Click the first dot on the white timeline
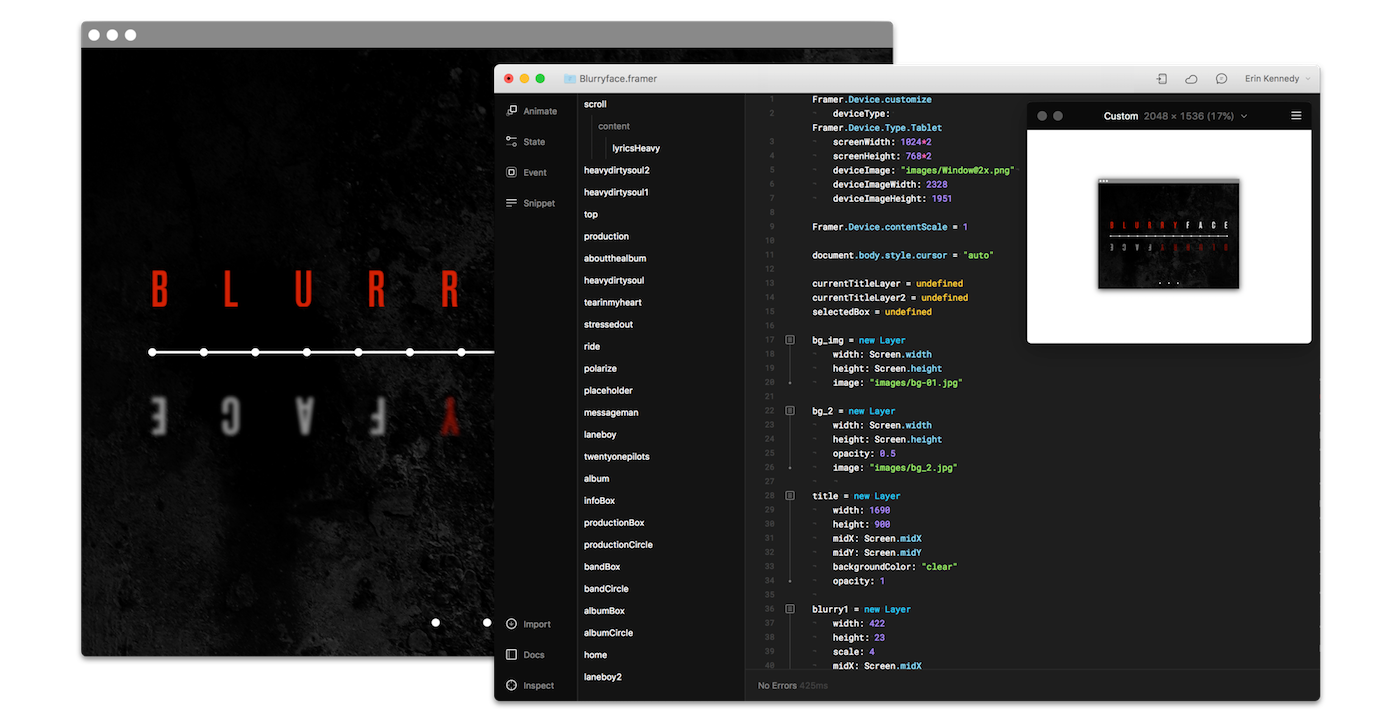The height and width of the screenshot is (722, 1400). (152, 352)
